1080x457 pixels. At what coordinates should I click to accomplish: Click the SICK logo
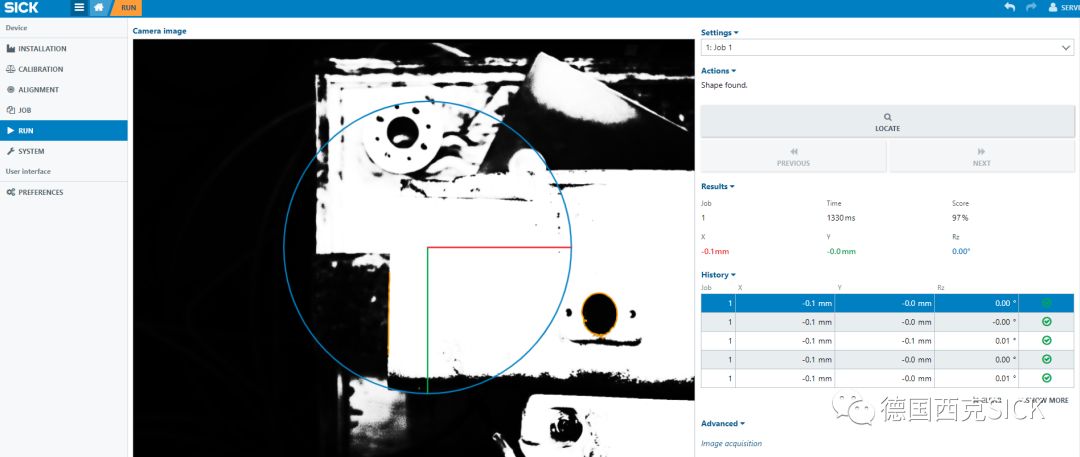point(21,8)
